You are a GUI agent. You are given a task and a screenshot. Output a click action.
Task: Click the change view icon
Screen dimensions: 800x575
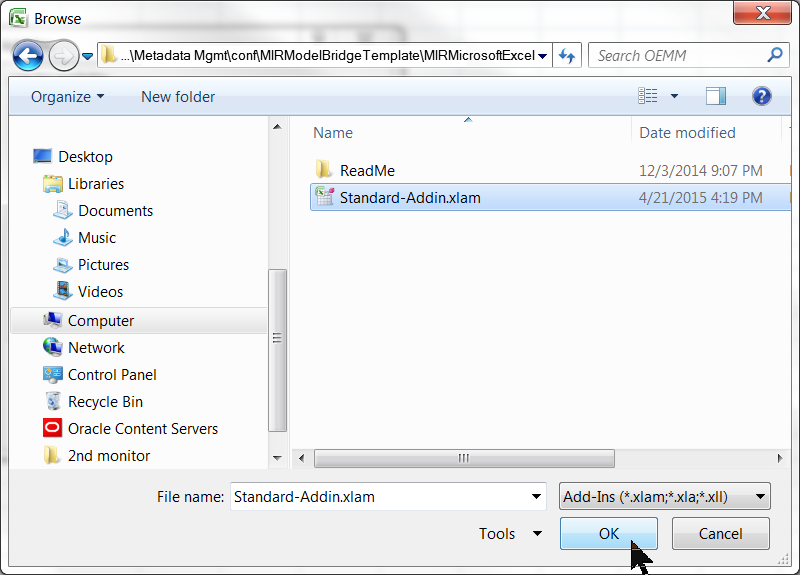point(648,96)
